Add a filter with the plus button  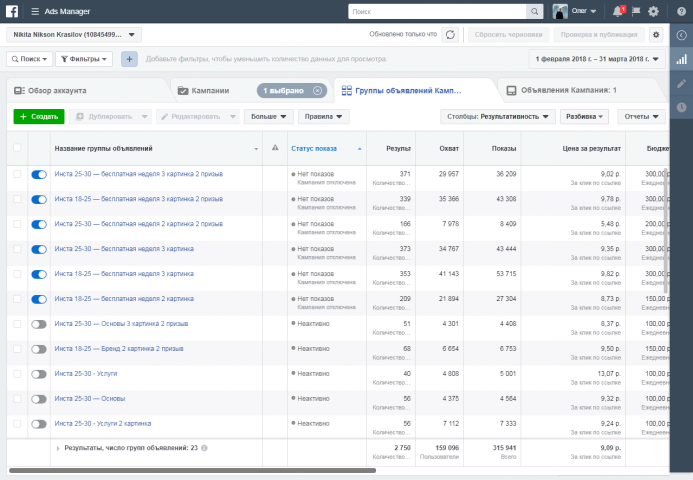pos(129,59)
